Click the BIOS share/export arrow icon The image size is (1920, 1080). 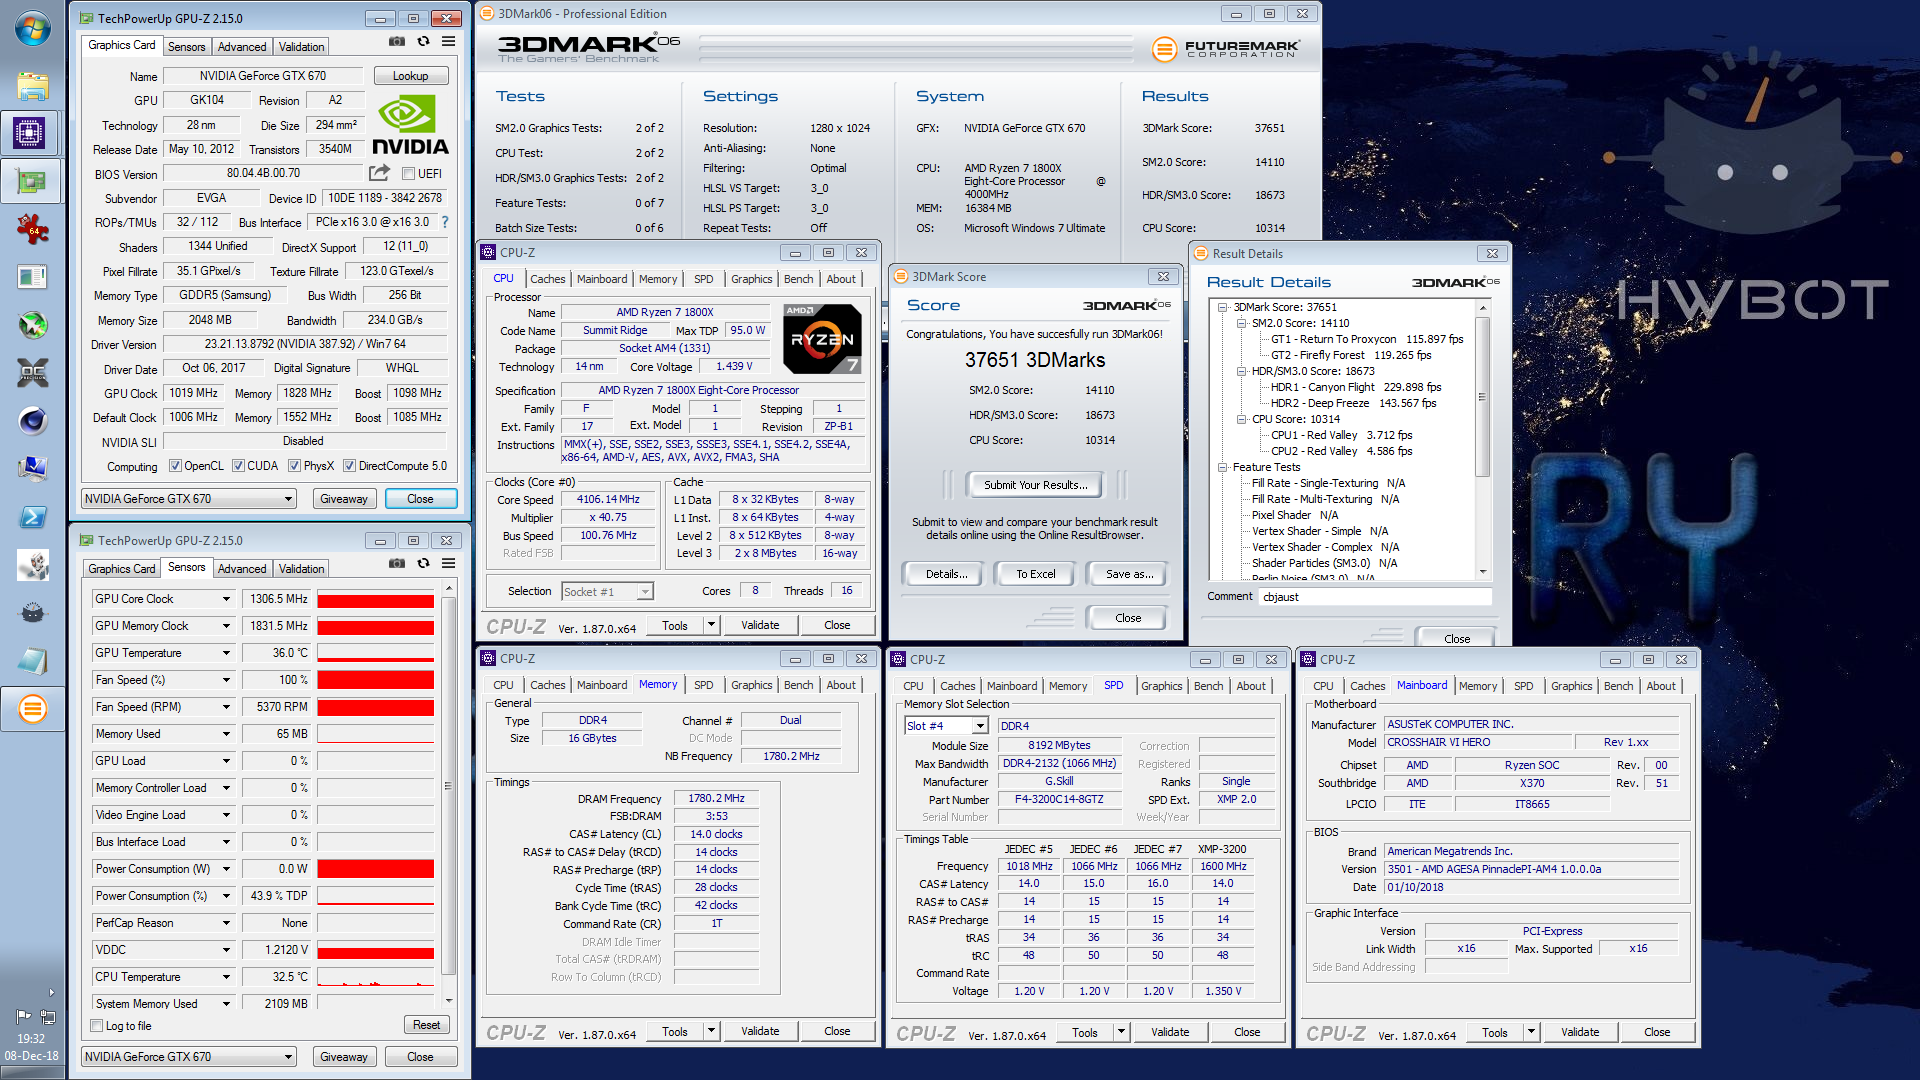pos(379,173)
